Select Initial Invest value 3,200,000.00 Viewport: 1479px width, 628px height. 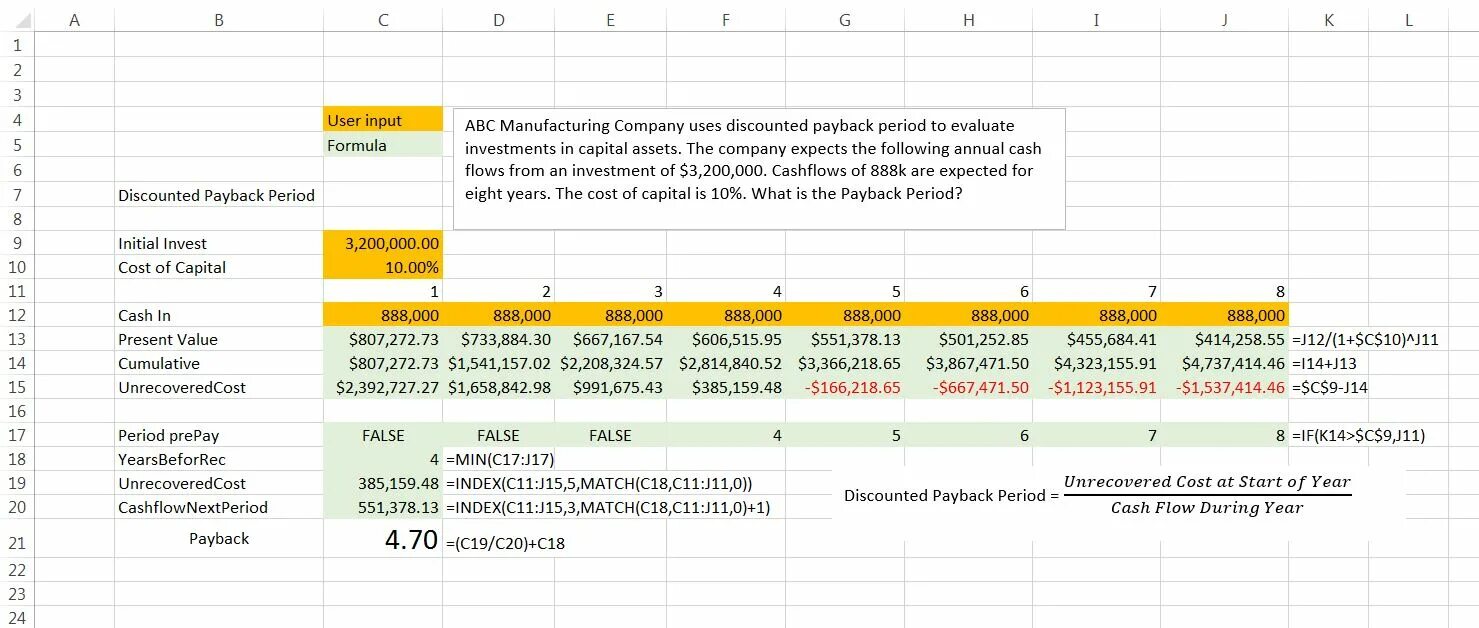[x=382, y=243]
